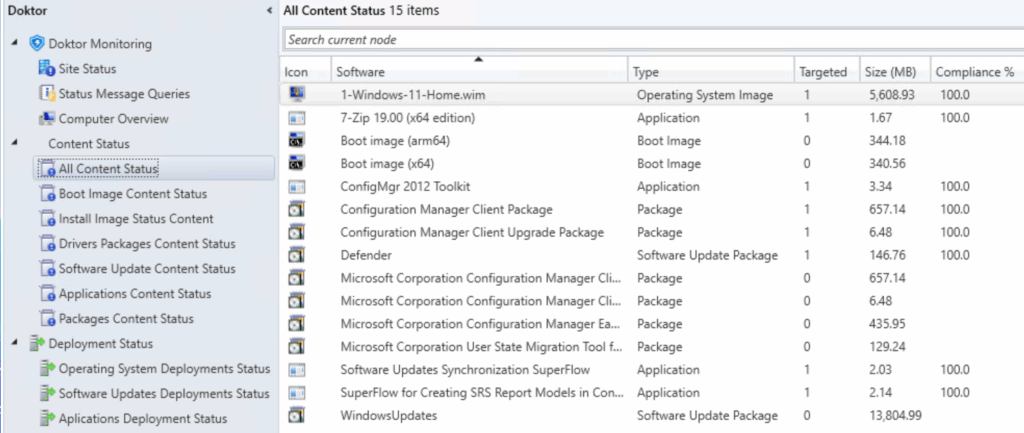Click the Search current node field
Viewport: 1024px width, 433px height.
point(650,40)
